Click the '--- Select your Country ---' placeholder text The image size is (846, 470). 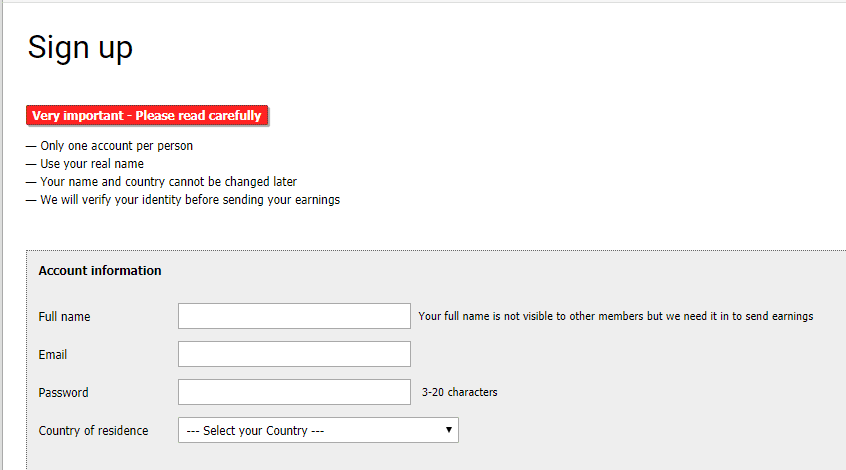click(x=256, y=431)
